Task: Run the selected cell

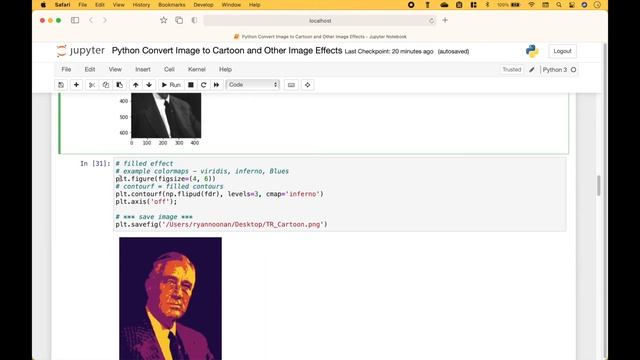Action: (171, 85)
